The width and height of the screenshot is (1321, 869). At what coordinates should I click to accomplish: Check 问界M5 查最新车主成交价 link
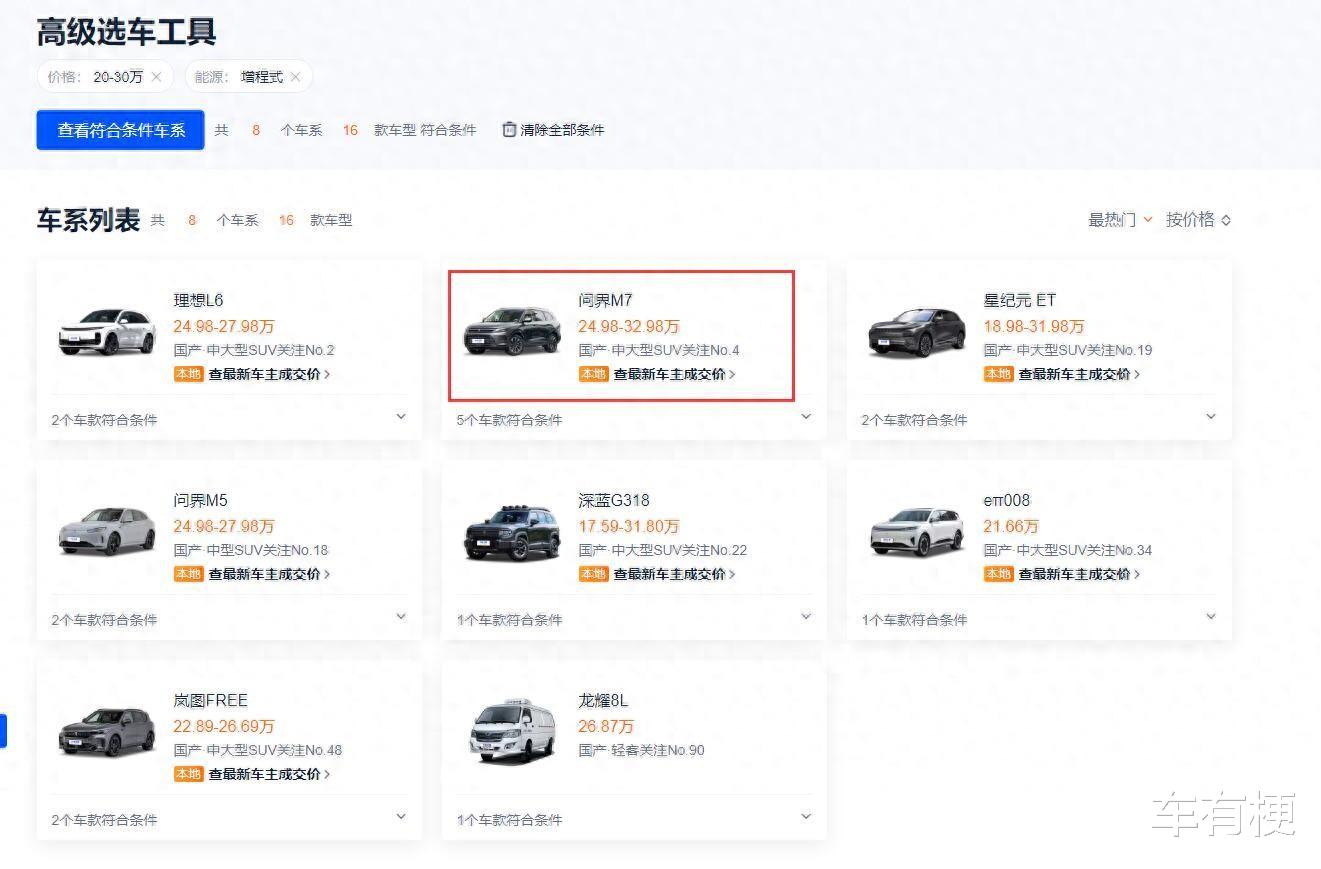tap(269, 574)
